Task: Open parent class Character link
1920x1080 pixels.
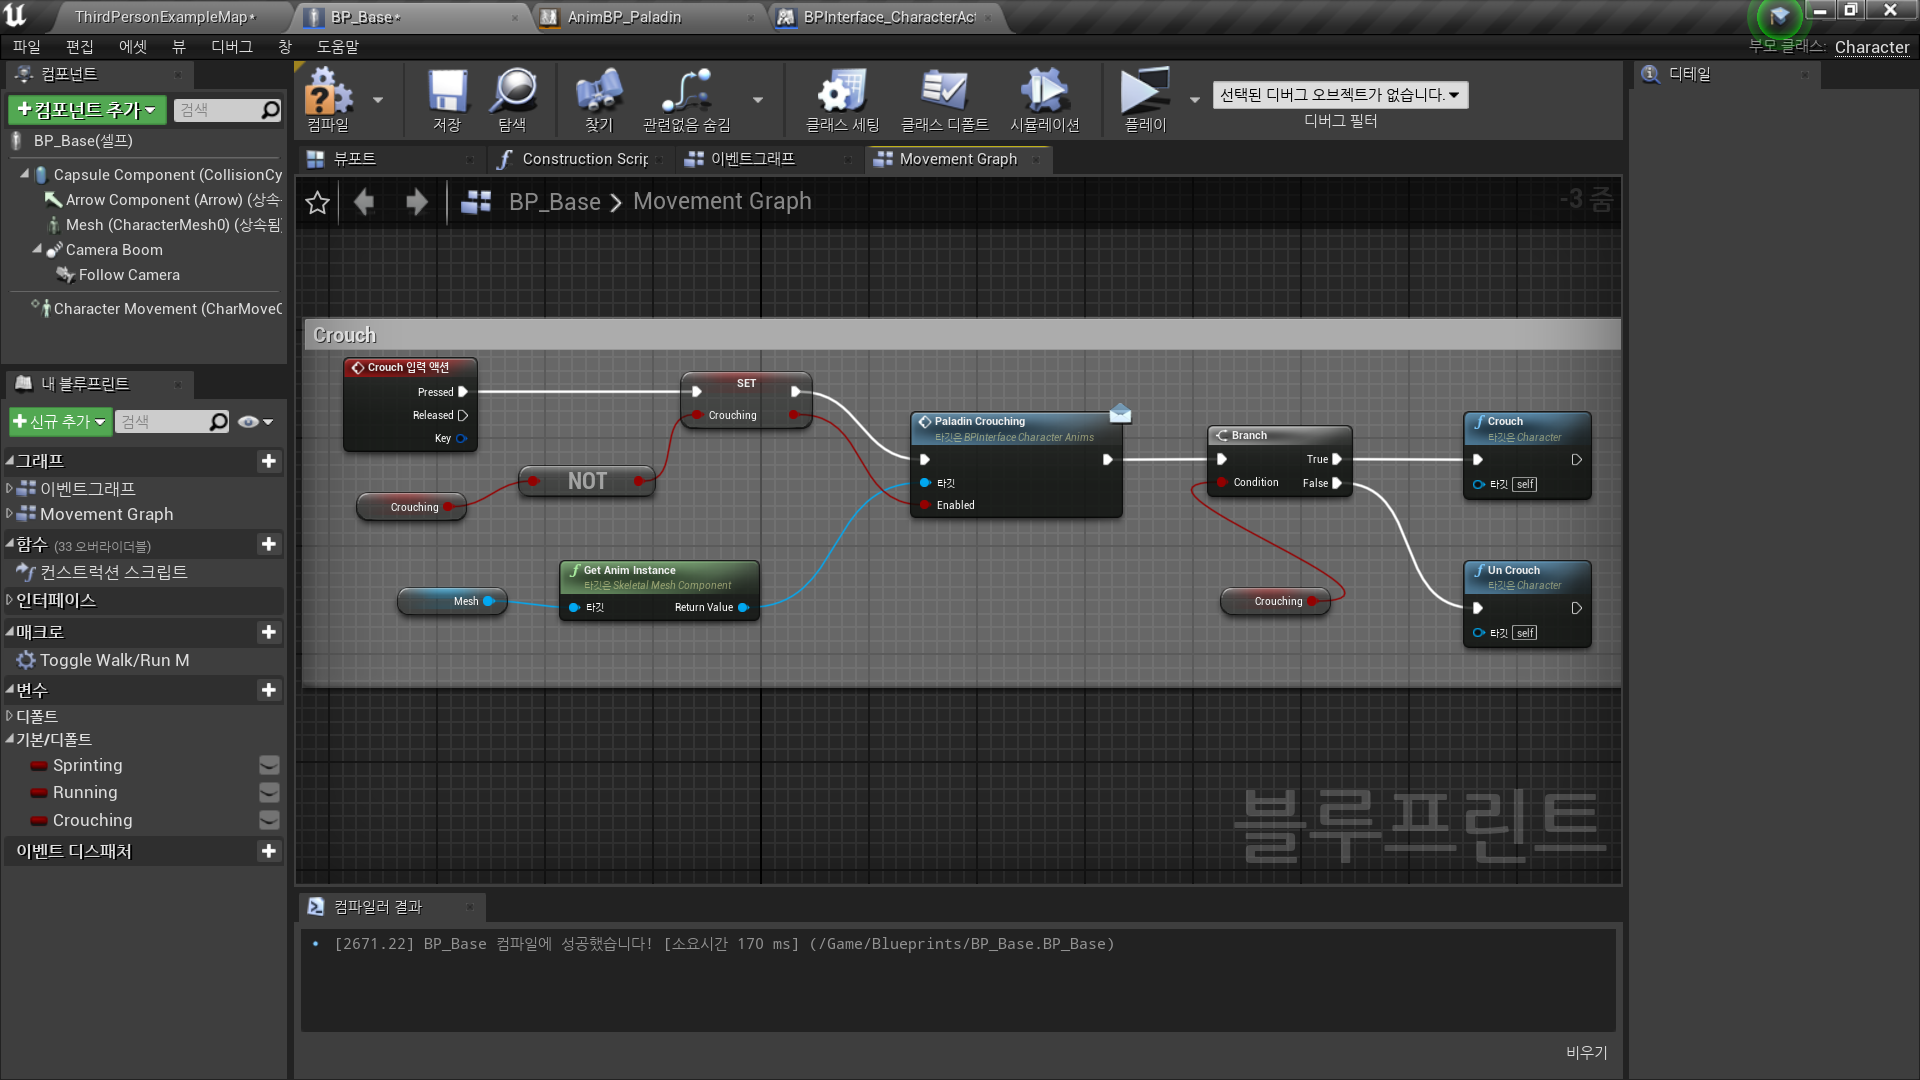Action: click(1871, 47)
